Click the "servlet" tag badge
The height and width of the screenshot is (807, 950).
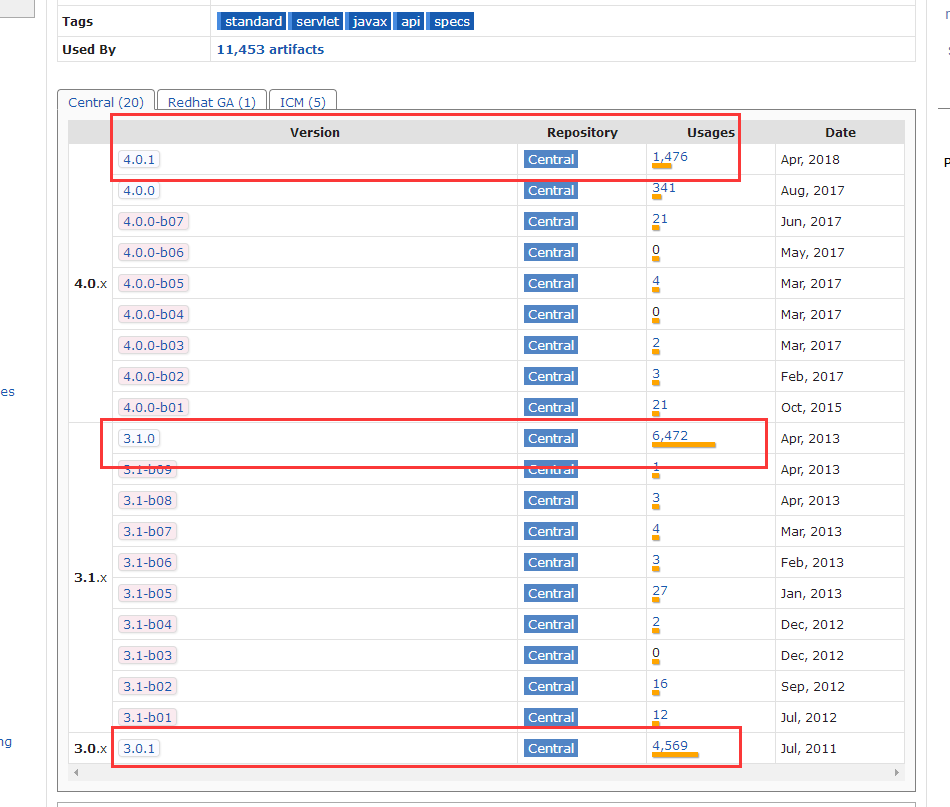point(316,20)
